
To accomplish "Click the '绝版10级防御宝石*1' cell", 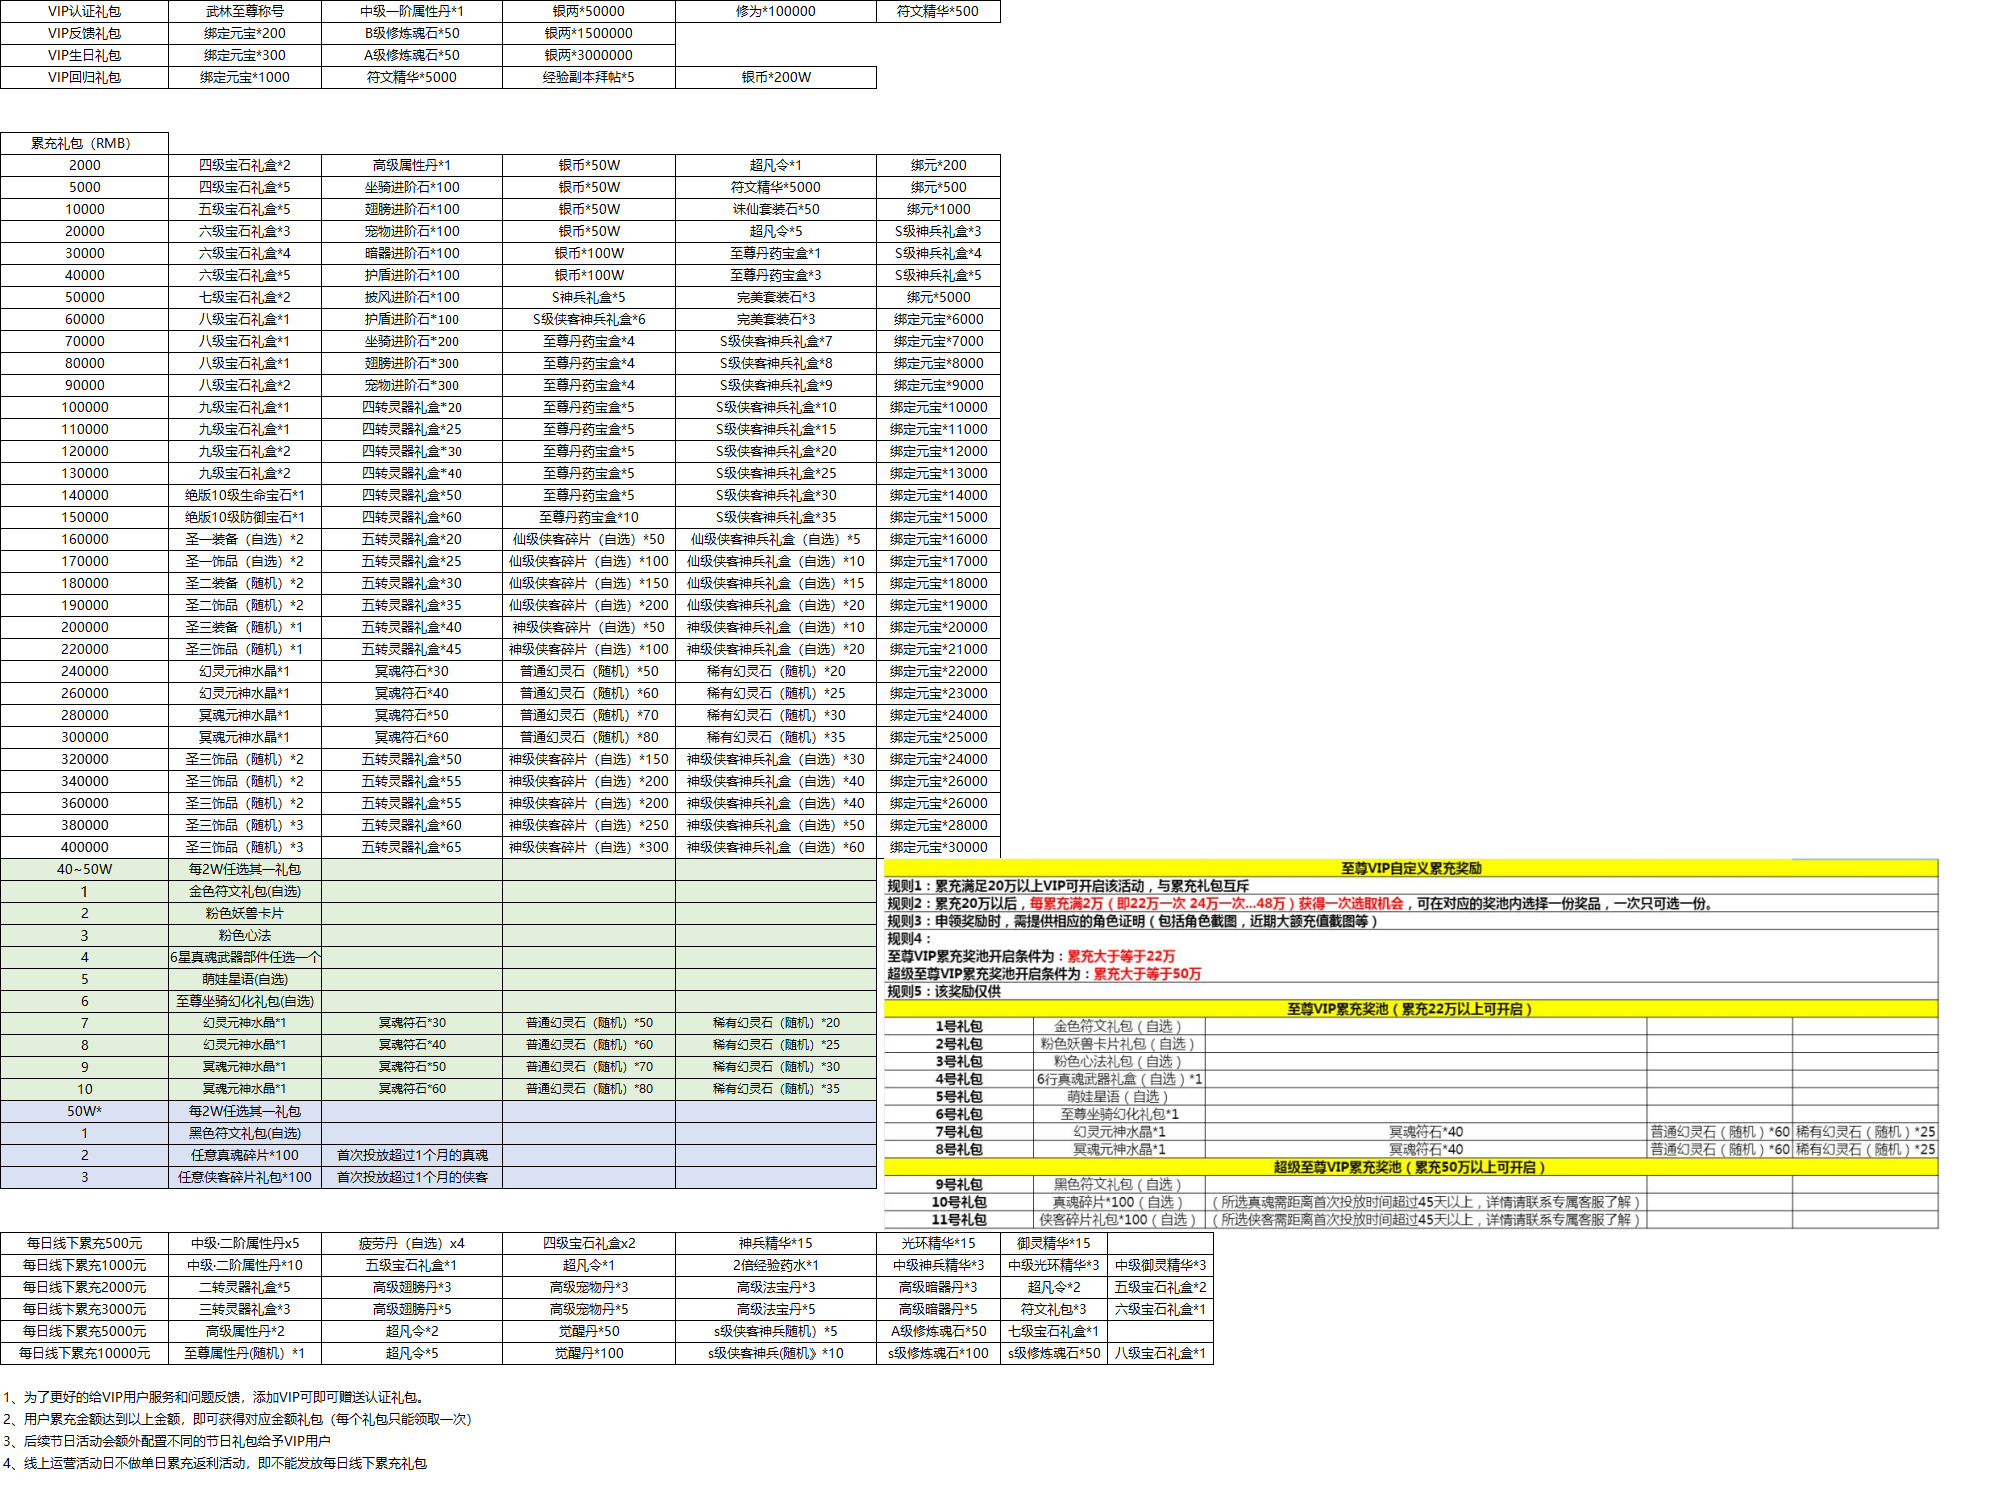I will (245, 517).
